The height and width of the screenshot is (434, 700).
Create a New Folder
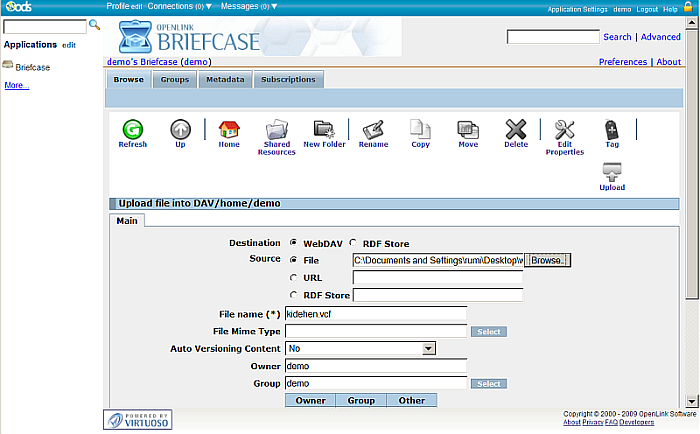pos(324,130)
